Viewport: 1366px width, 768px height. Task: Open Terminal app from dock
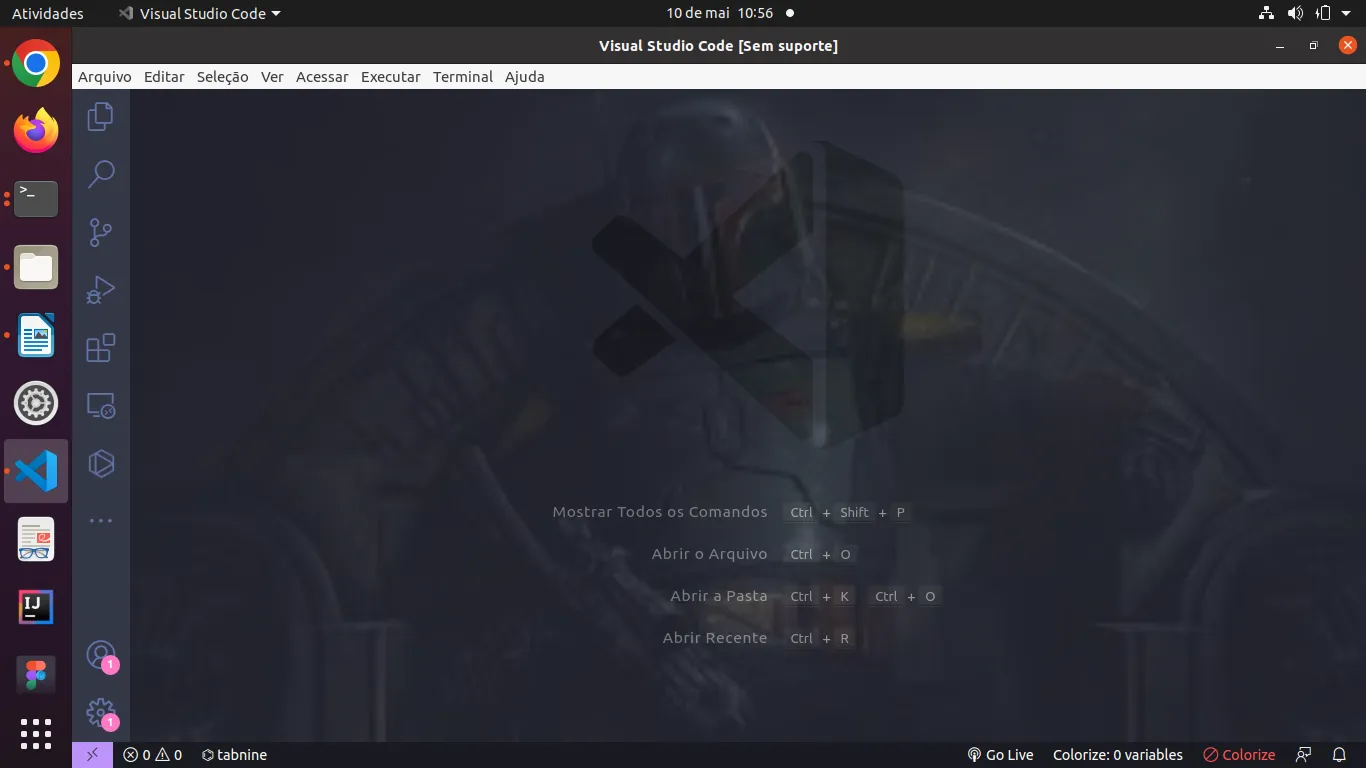coord(36,199)
